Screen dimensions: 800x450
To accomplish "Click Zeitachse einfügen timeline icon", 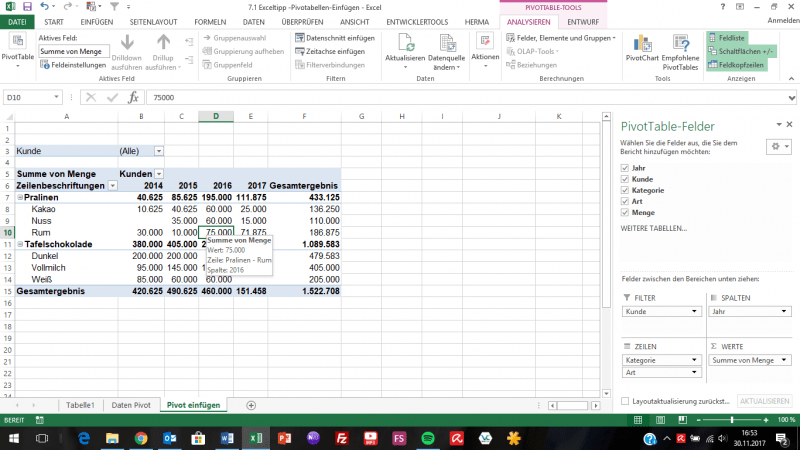I will coord(300,51).
